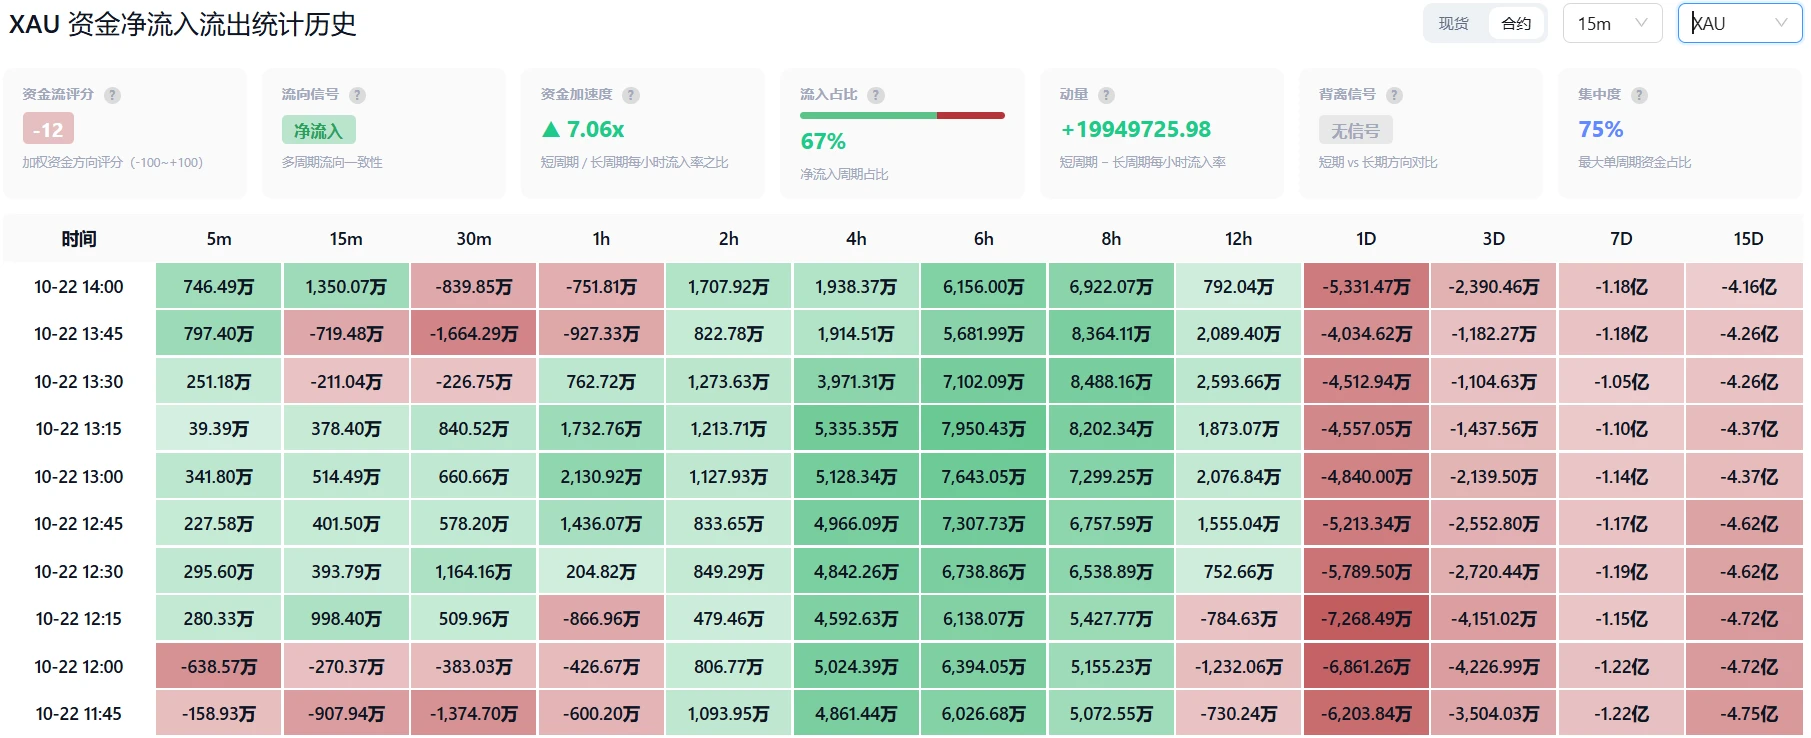Click the 10-22 11:45 row time

79,714
